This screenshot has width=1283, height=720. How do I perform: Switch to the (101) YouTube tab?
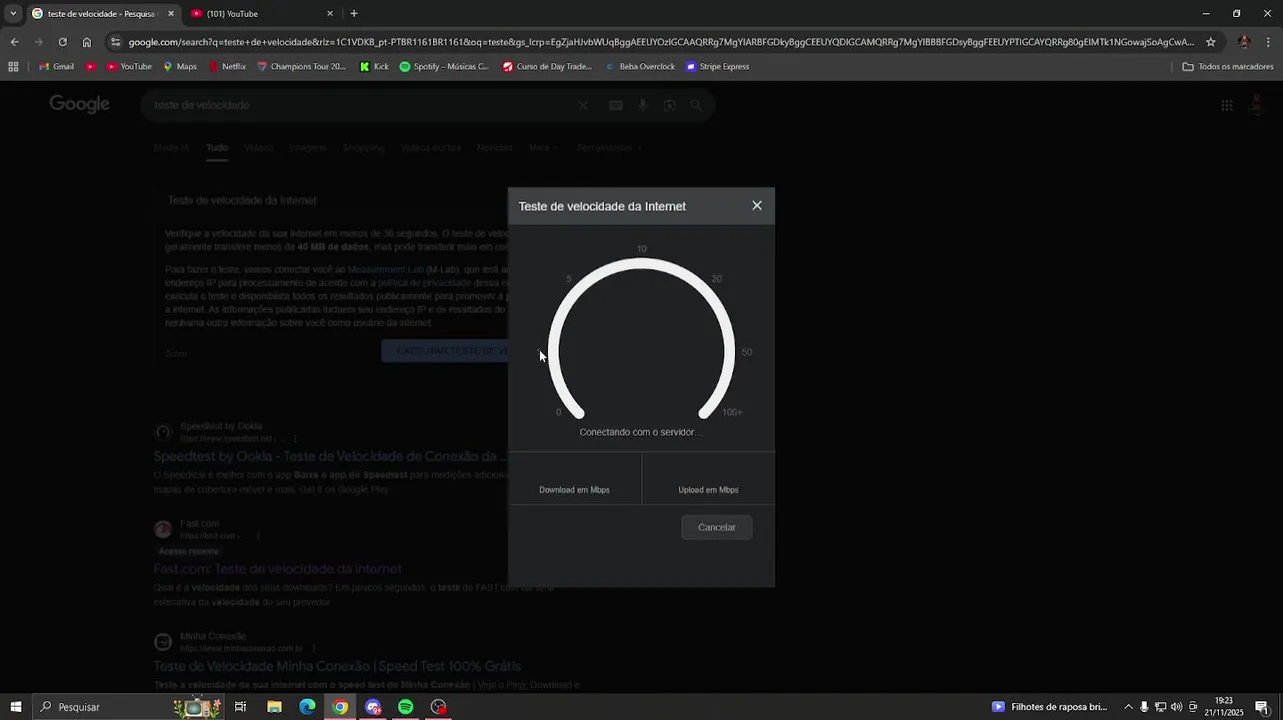coord(263,14)
